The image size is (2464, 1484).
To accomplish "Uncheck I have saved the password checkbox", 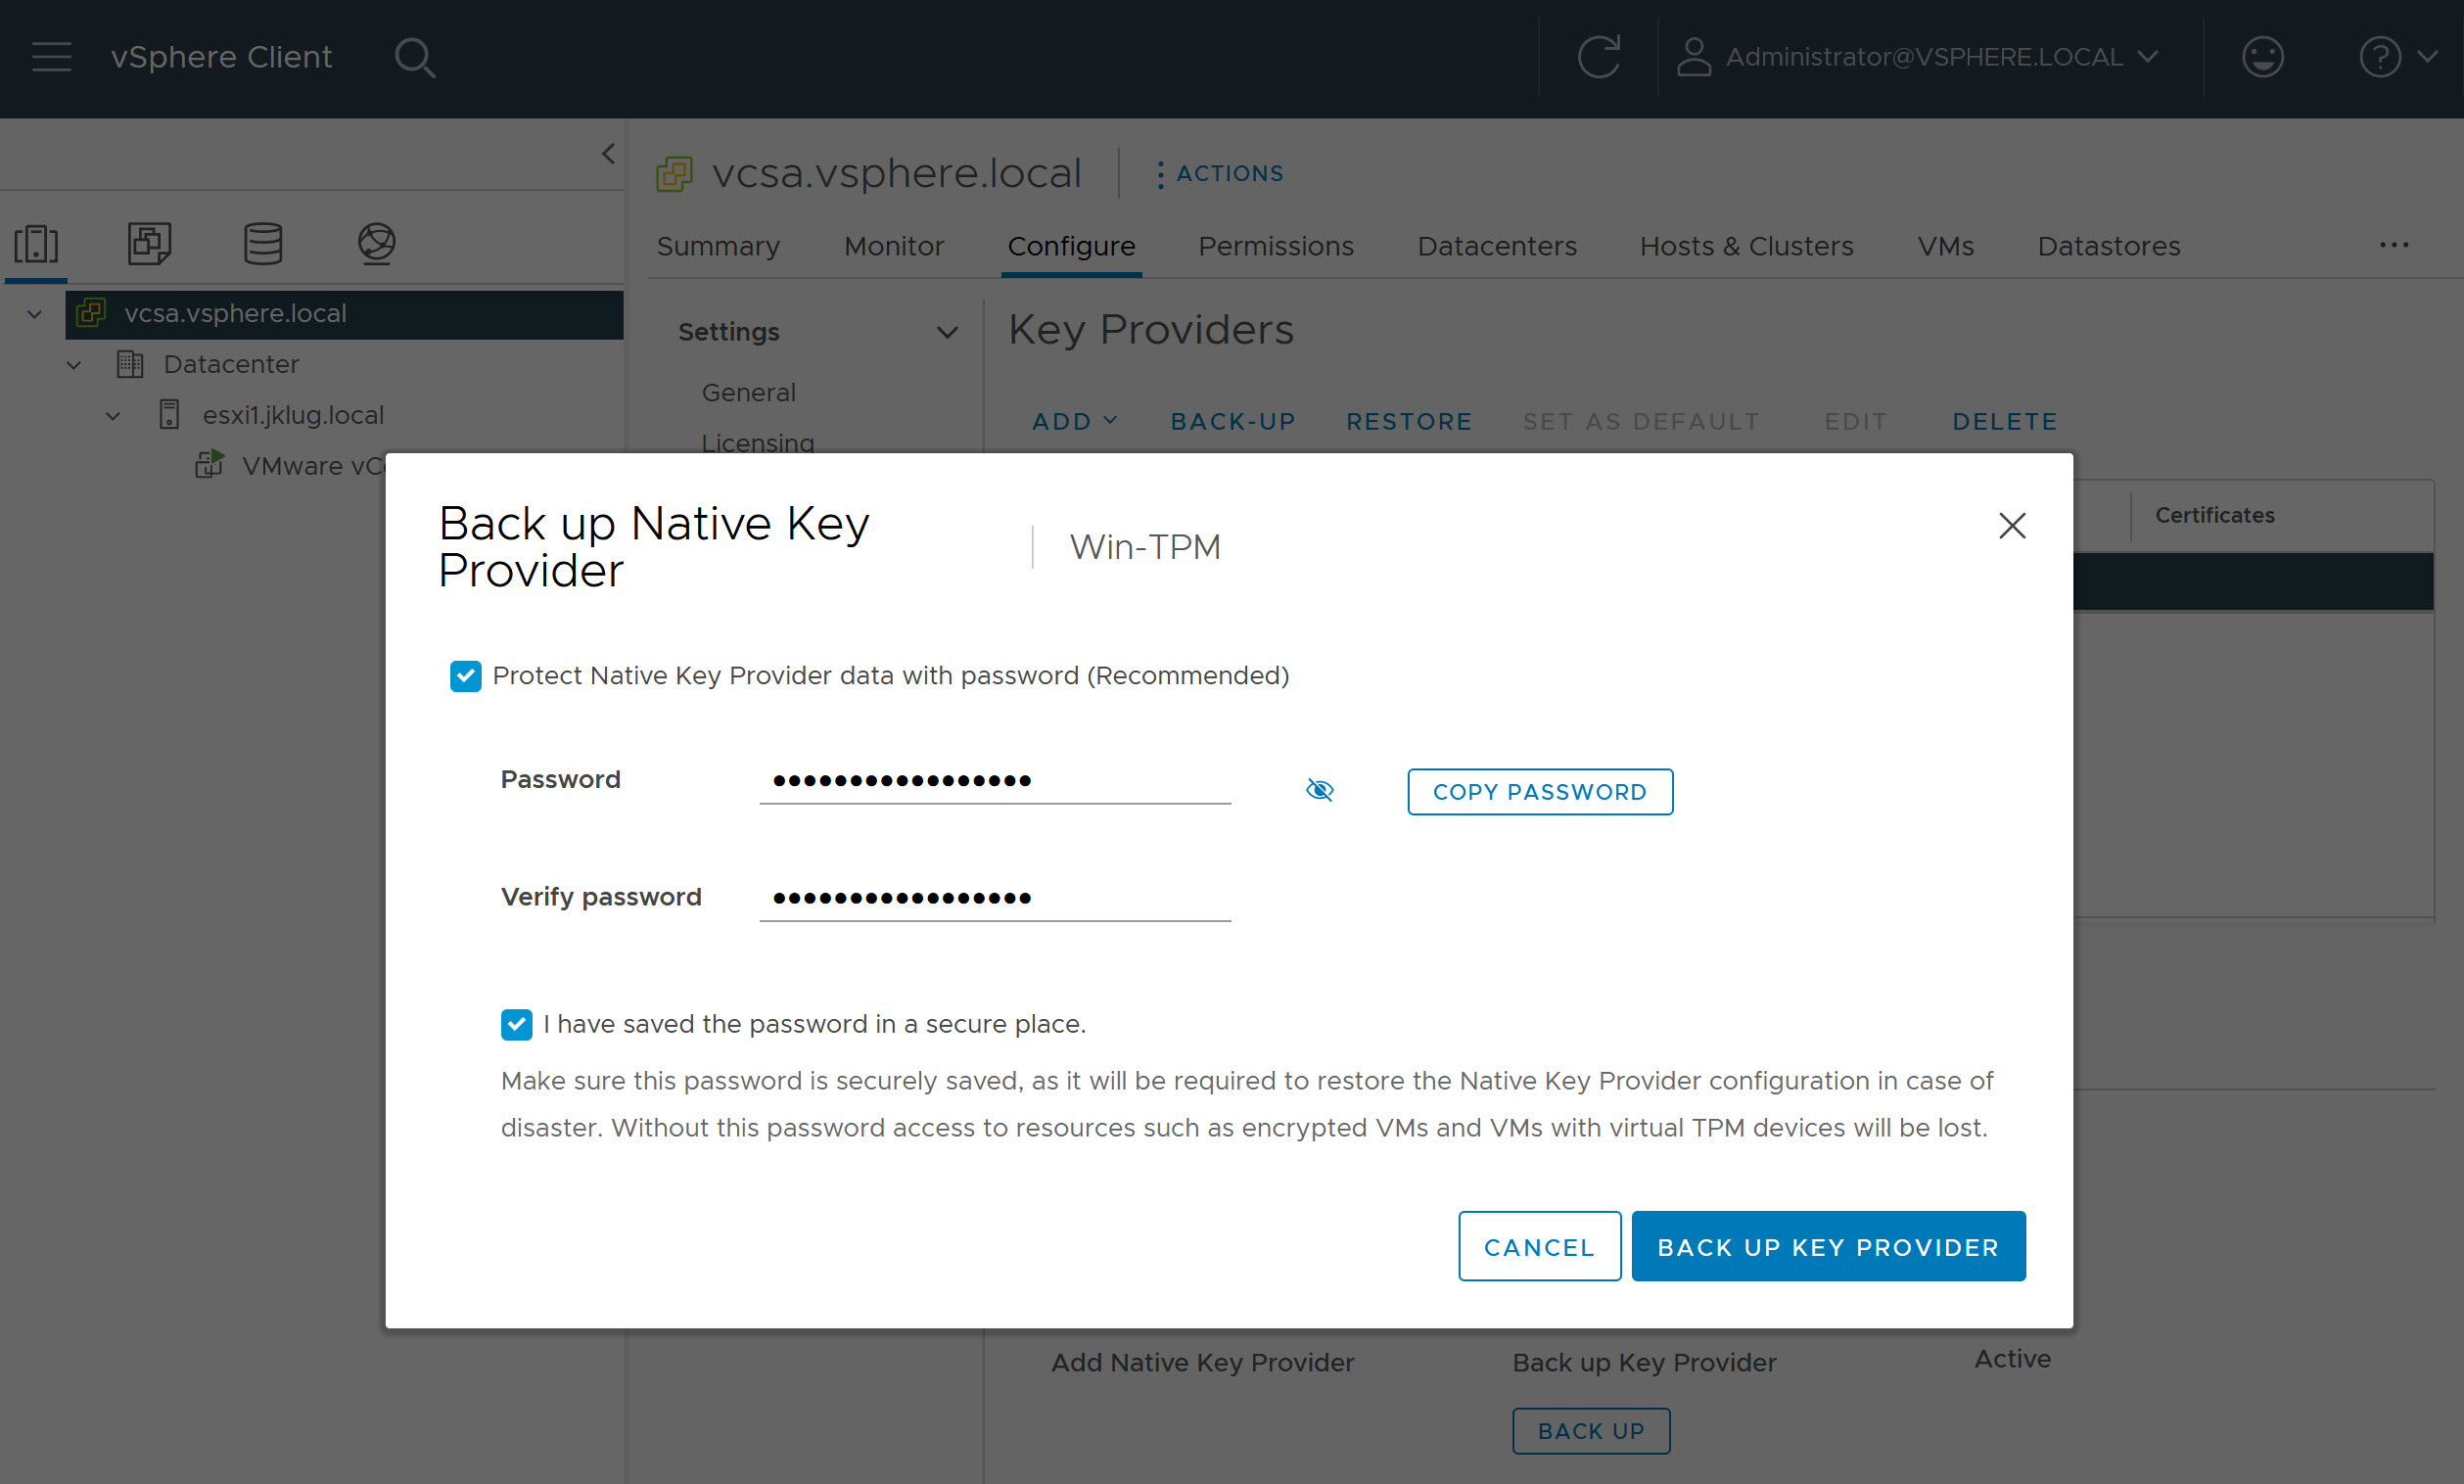I will [x=516, y=1024].
